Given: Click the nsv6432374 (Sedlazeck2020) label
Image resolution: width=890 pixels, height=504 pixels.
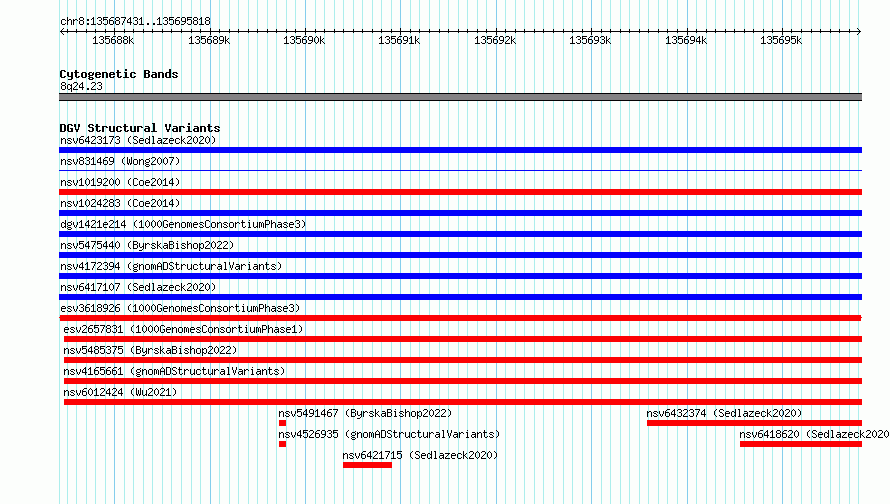Looking at the screenshot, I should 724,413.
